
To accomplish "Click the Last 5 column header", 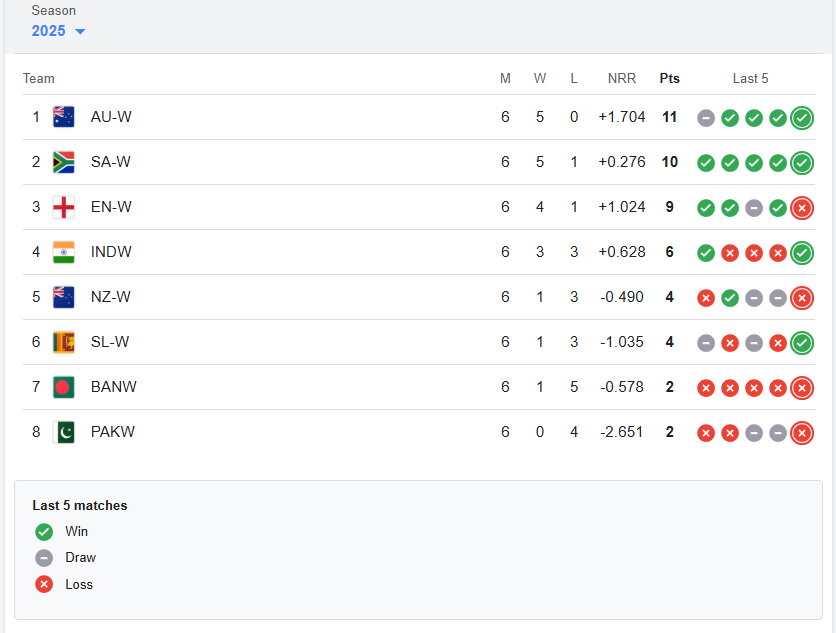I will tap(750, 79).
